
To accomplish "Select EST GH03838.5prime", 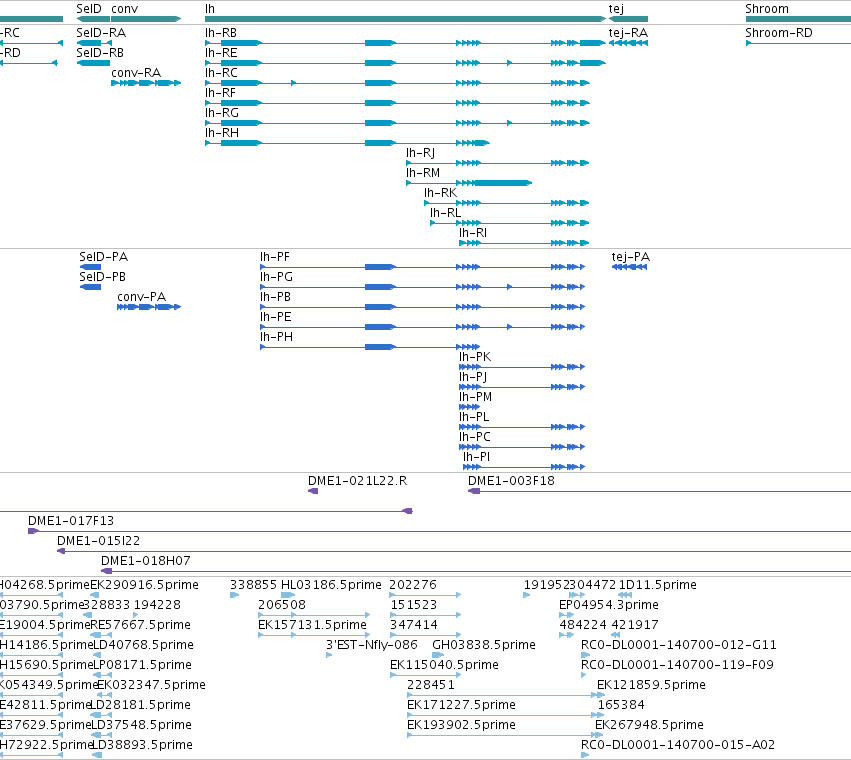I will [438, 656].
